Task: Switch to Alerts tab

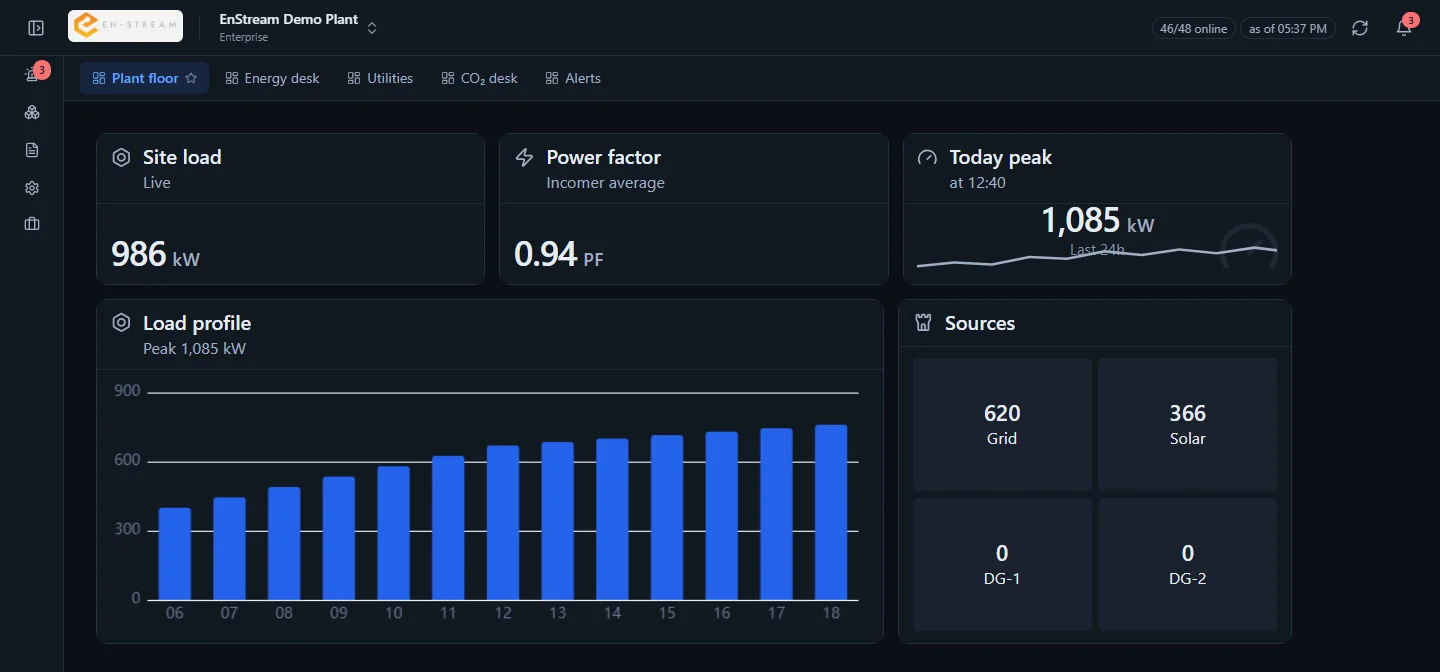Action: [x=573, y=78]
